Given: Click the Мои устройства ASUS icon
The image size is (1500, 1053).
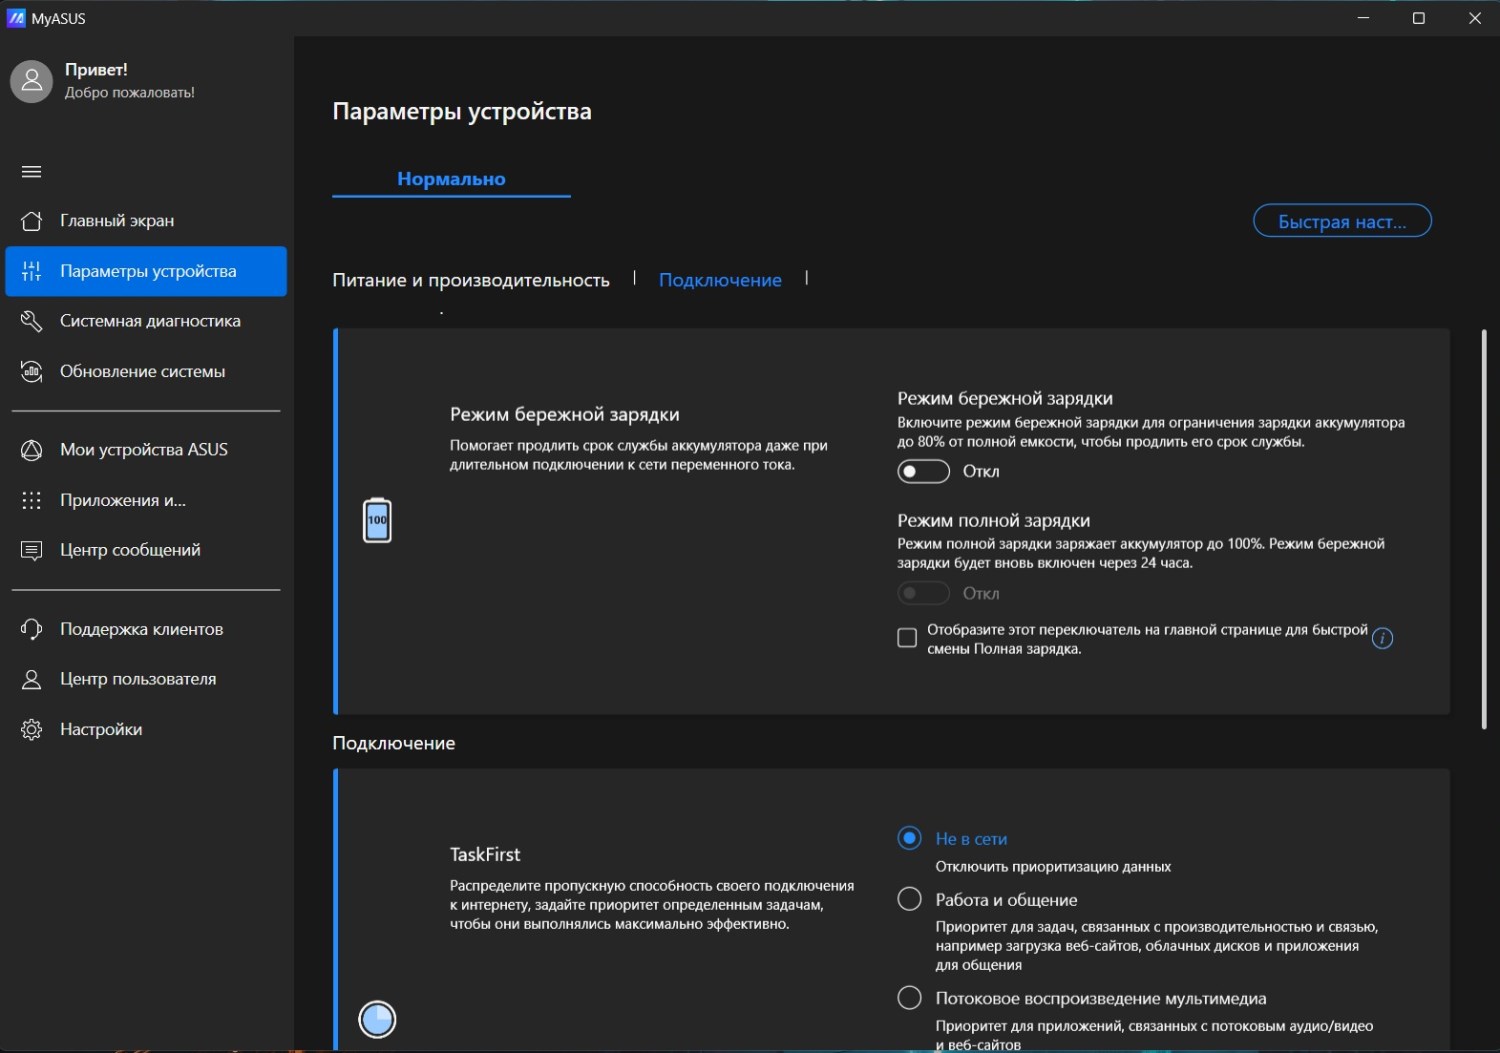Looking at the screenshot, I should [32, 450].
